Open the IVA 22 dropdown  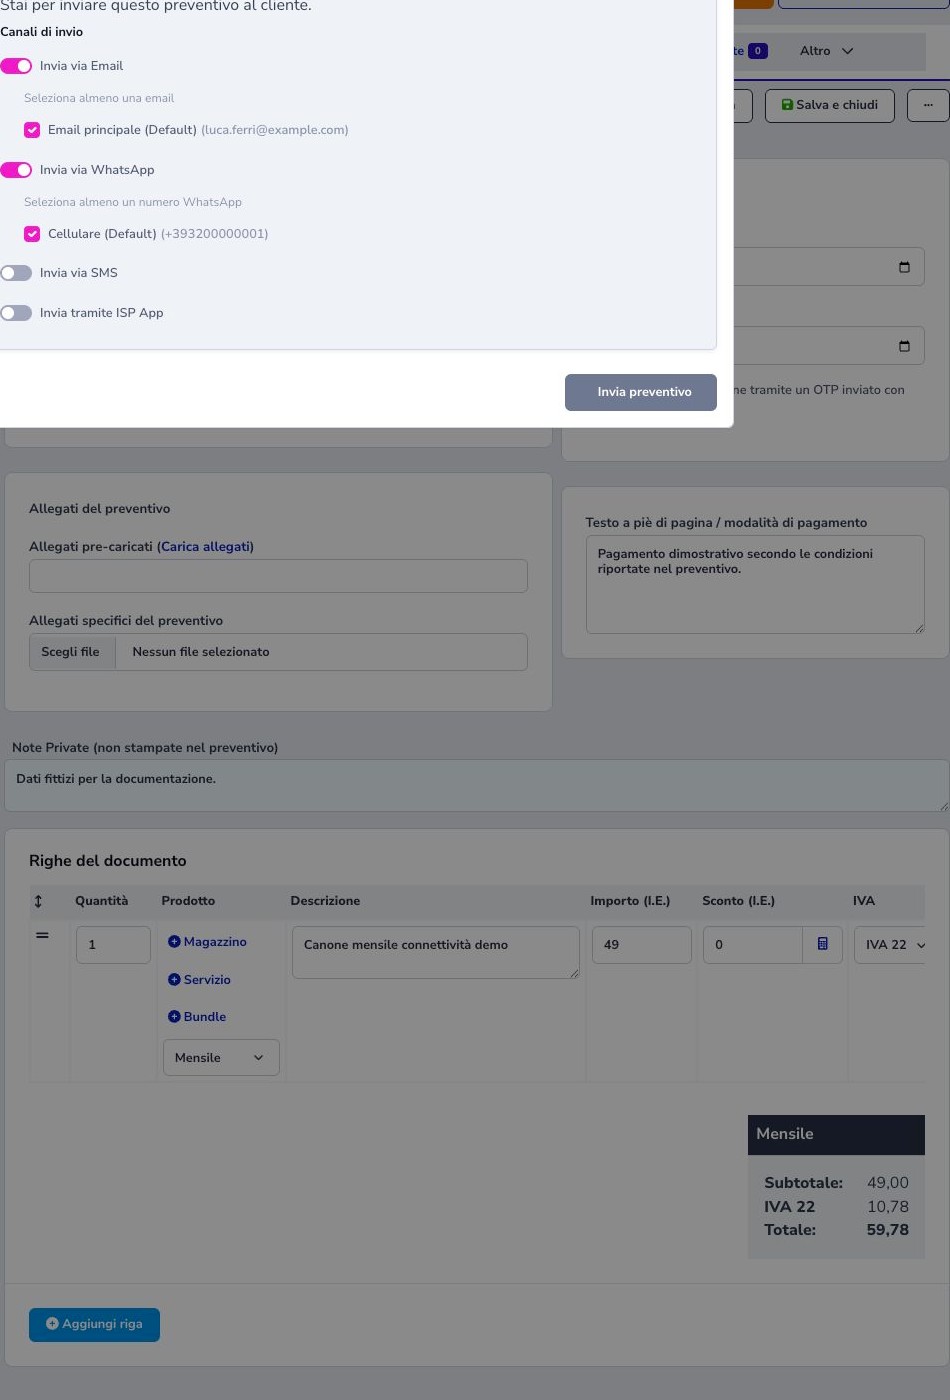[890, 945]
